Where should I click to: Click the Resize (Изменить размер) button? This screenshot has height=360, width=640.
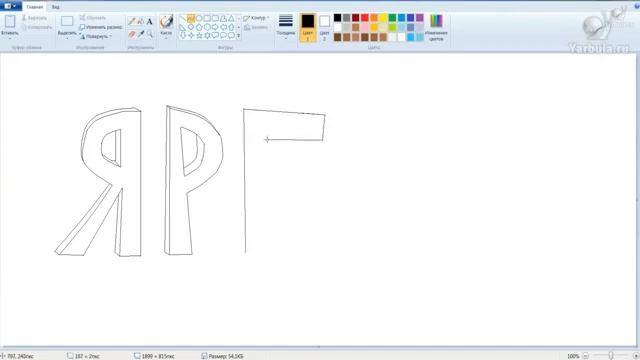pos(100,27)
